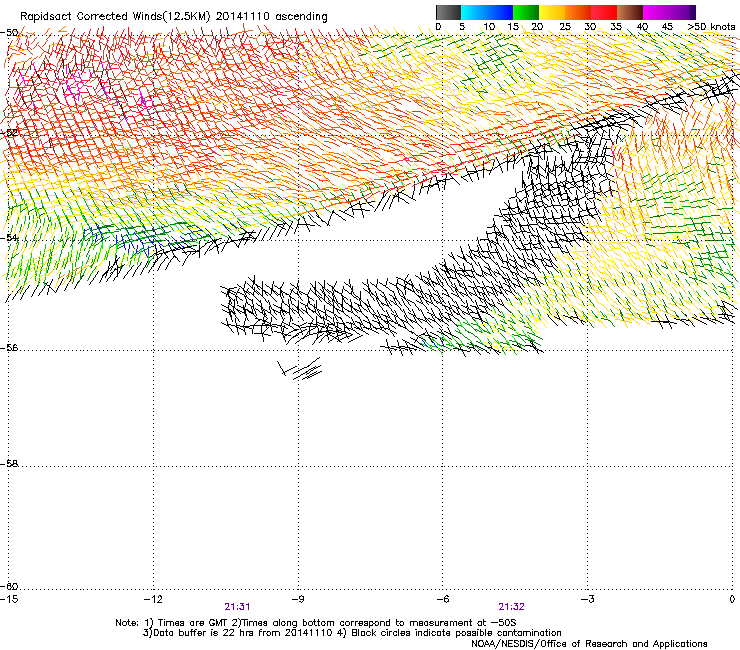Click the title text 'Rapidscat Corrected Winds(12.5KM)'
This screenshot has height=650, width=740.
(115, 17)
